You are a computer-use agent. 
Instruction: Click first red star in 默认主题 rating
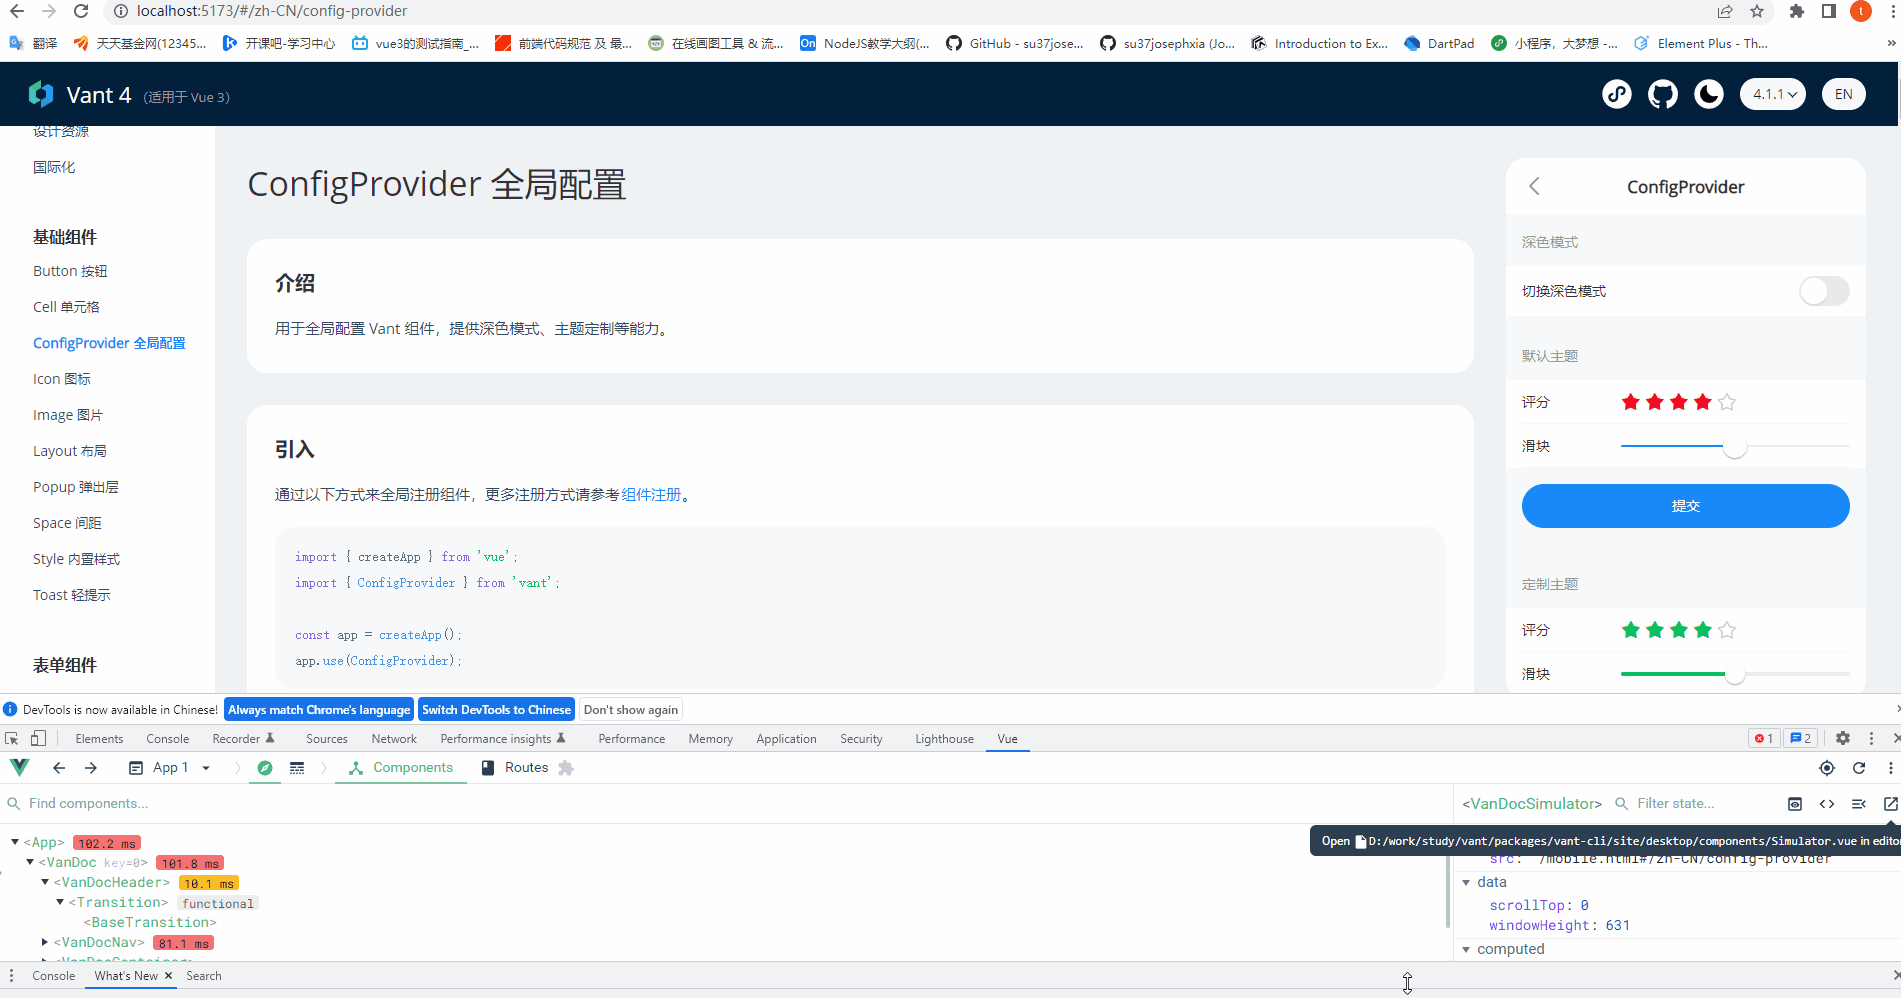(1631, 402)
